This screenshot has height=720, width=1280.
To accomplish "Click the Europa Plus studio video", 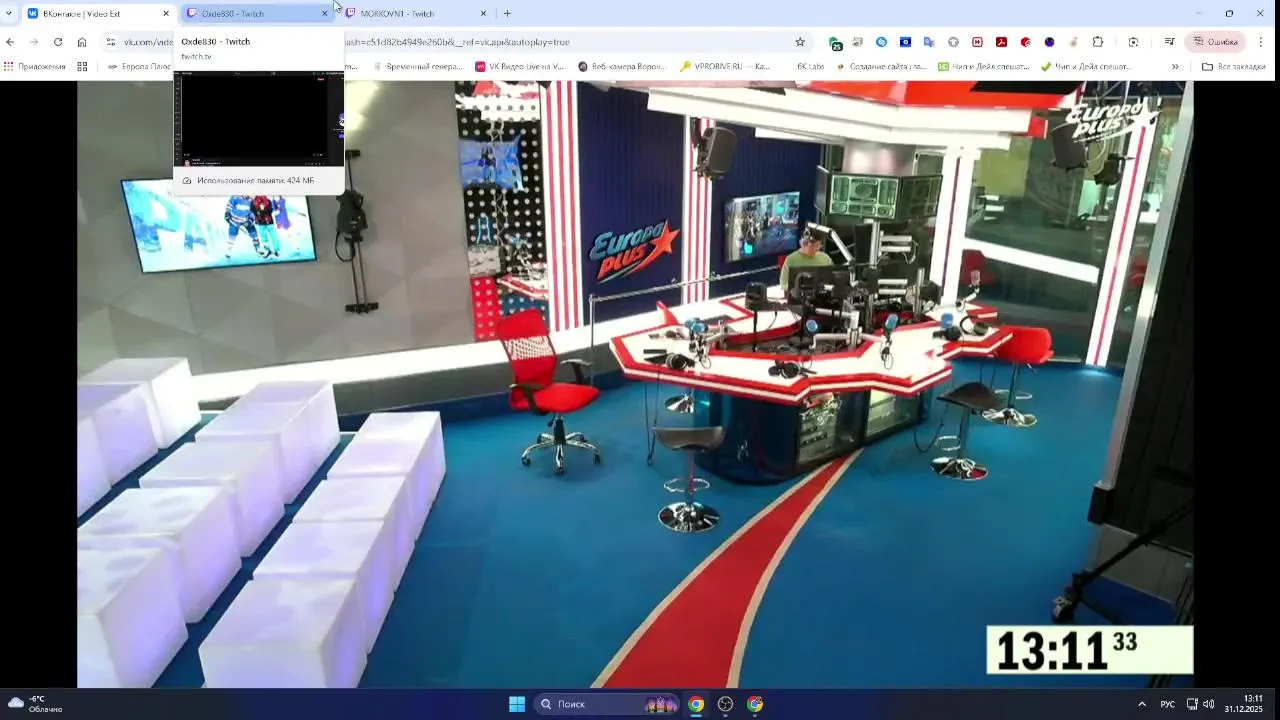I will 635,384.
